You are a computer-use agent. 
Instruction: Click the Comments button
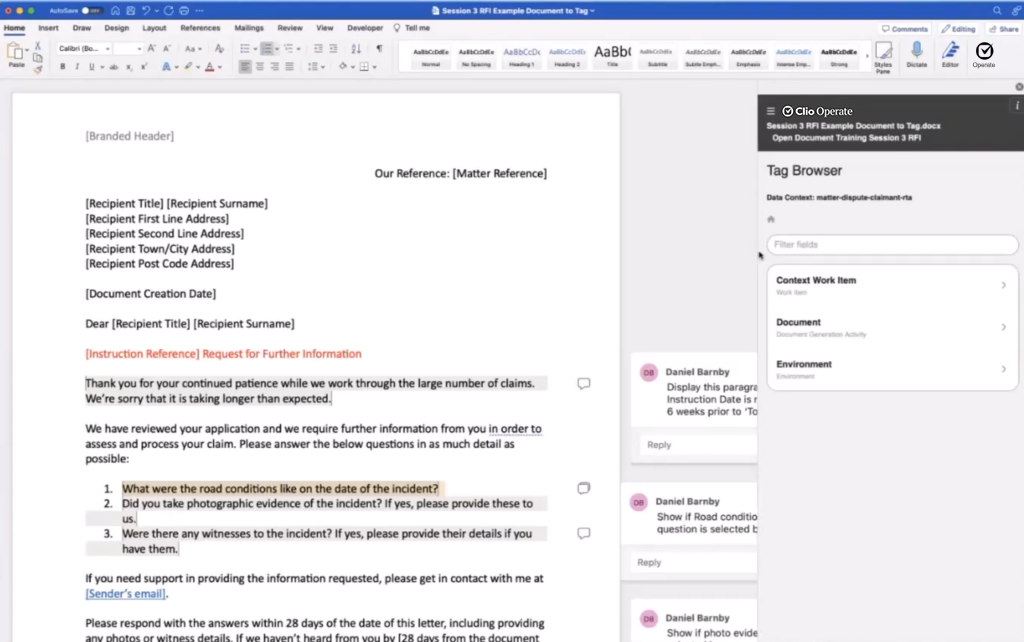tap(905, 29)
